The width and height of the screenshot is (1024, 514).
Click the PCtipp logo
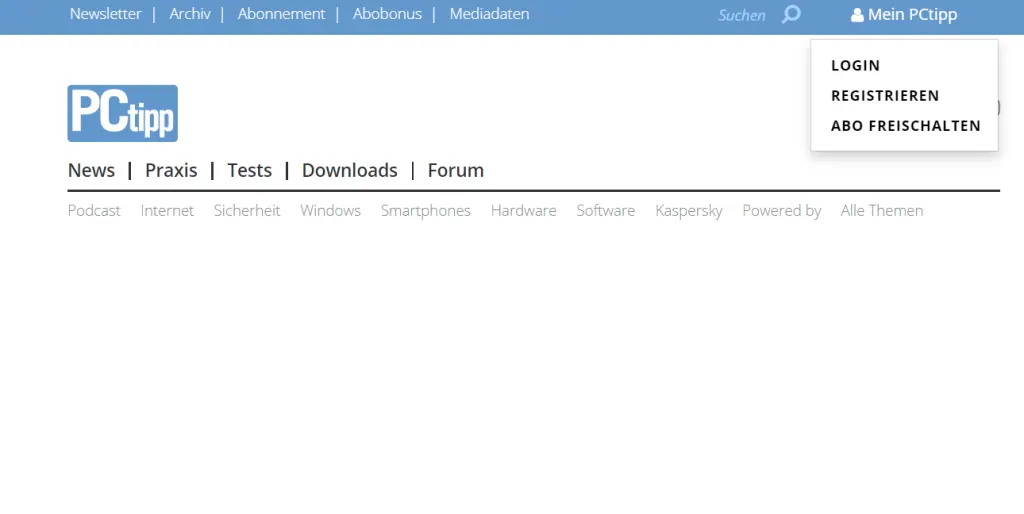[x=122, y=113]
